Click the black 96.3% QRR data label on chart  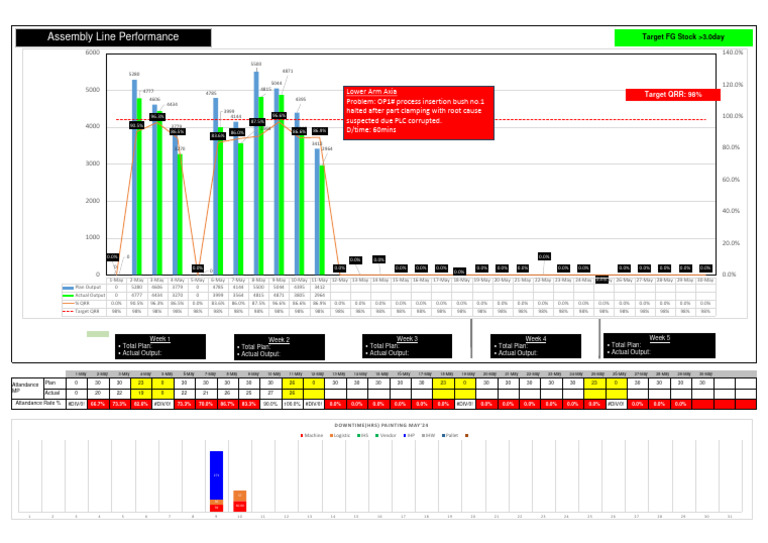(157, 117)
